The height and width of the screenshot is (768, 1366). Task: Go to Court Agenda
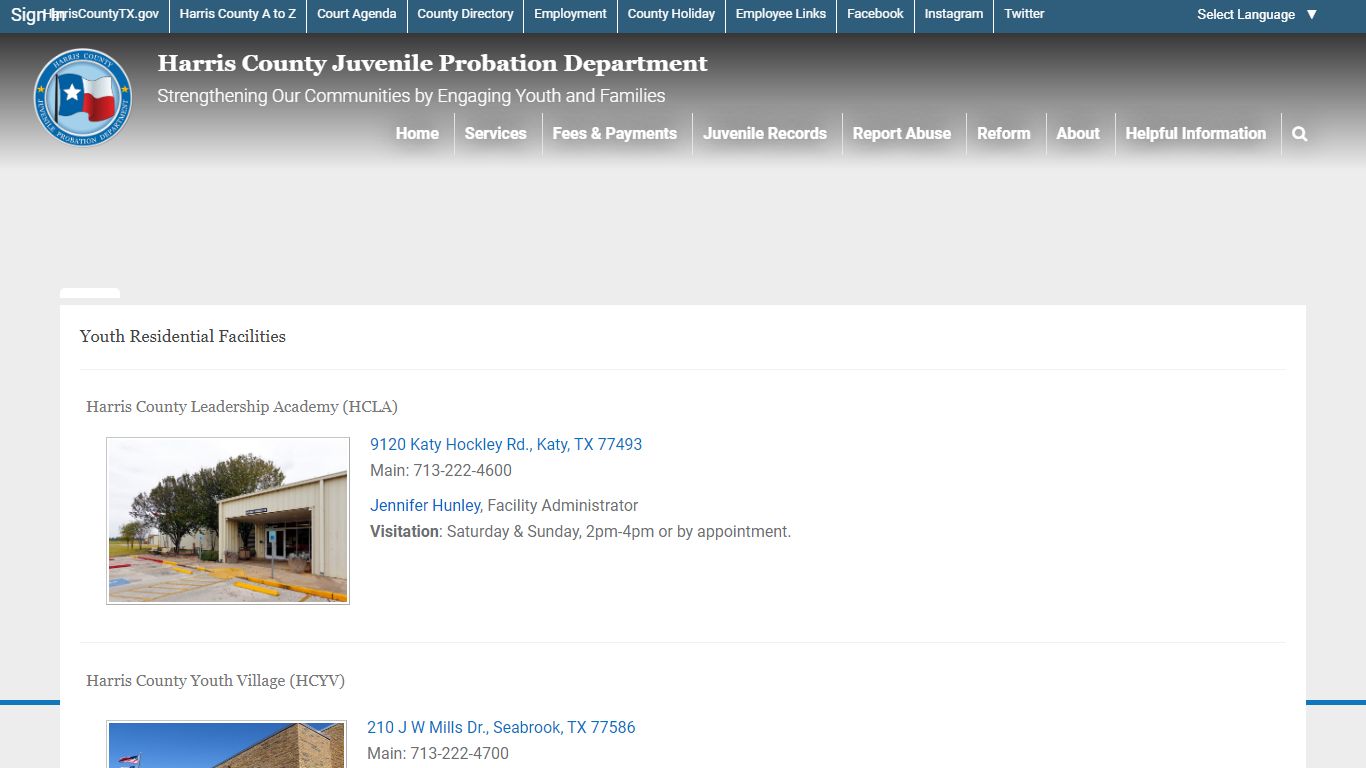click(x=357, y=14)
